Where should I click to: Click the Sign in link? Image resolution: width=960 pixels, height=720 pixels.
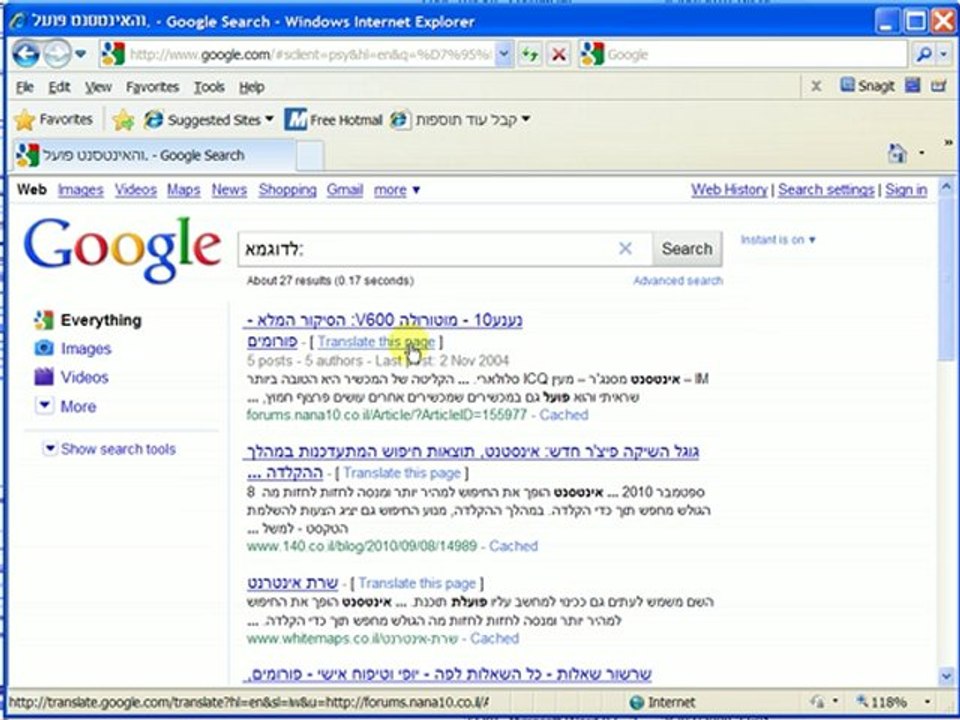[x=906, y=190]
